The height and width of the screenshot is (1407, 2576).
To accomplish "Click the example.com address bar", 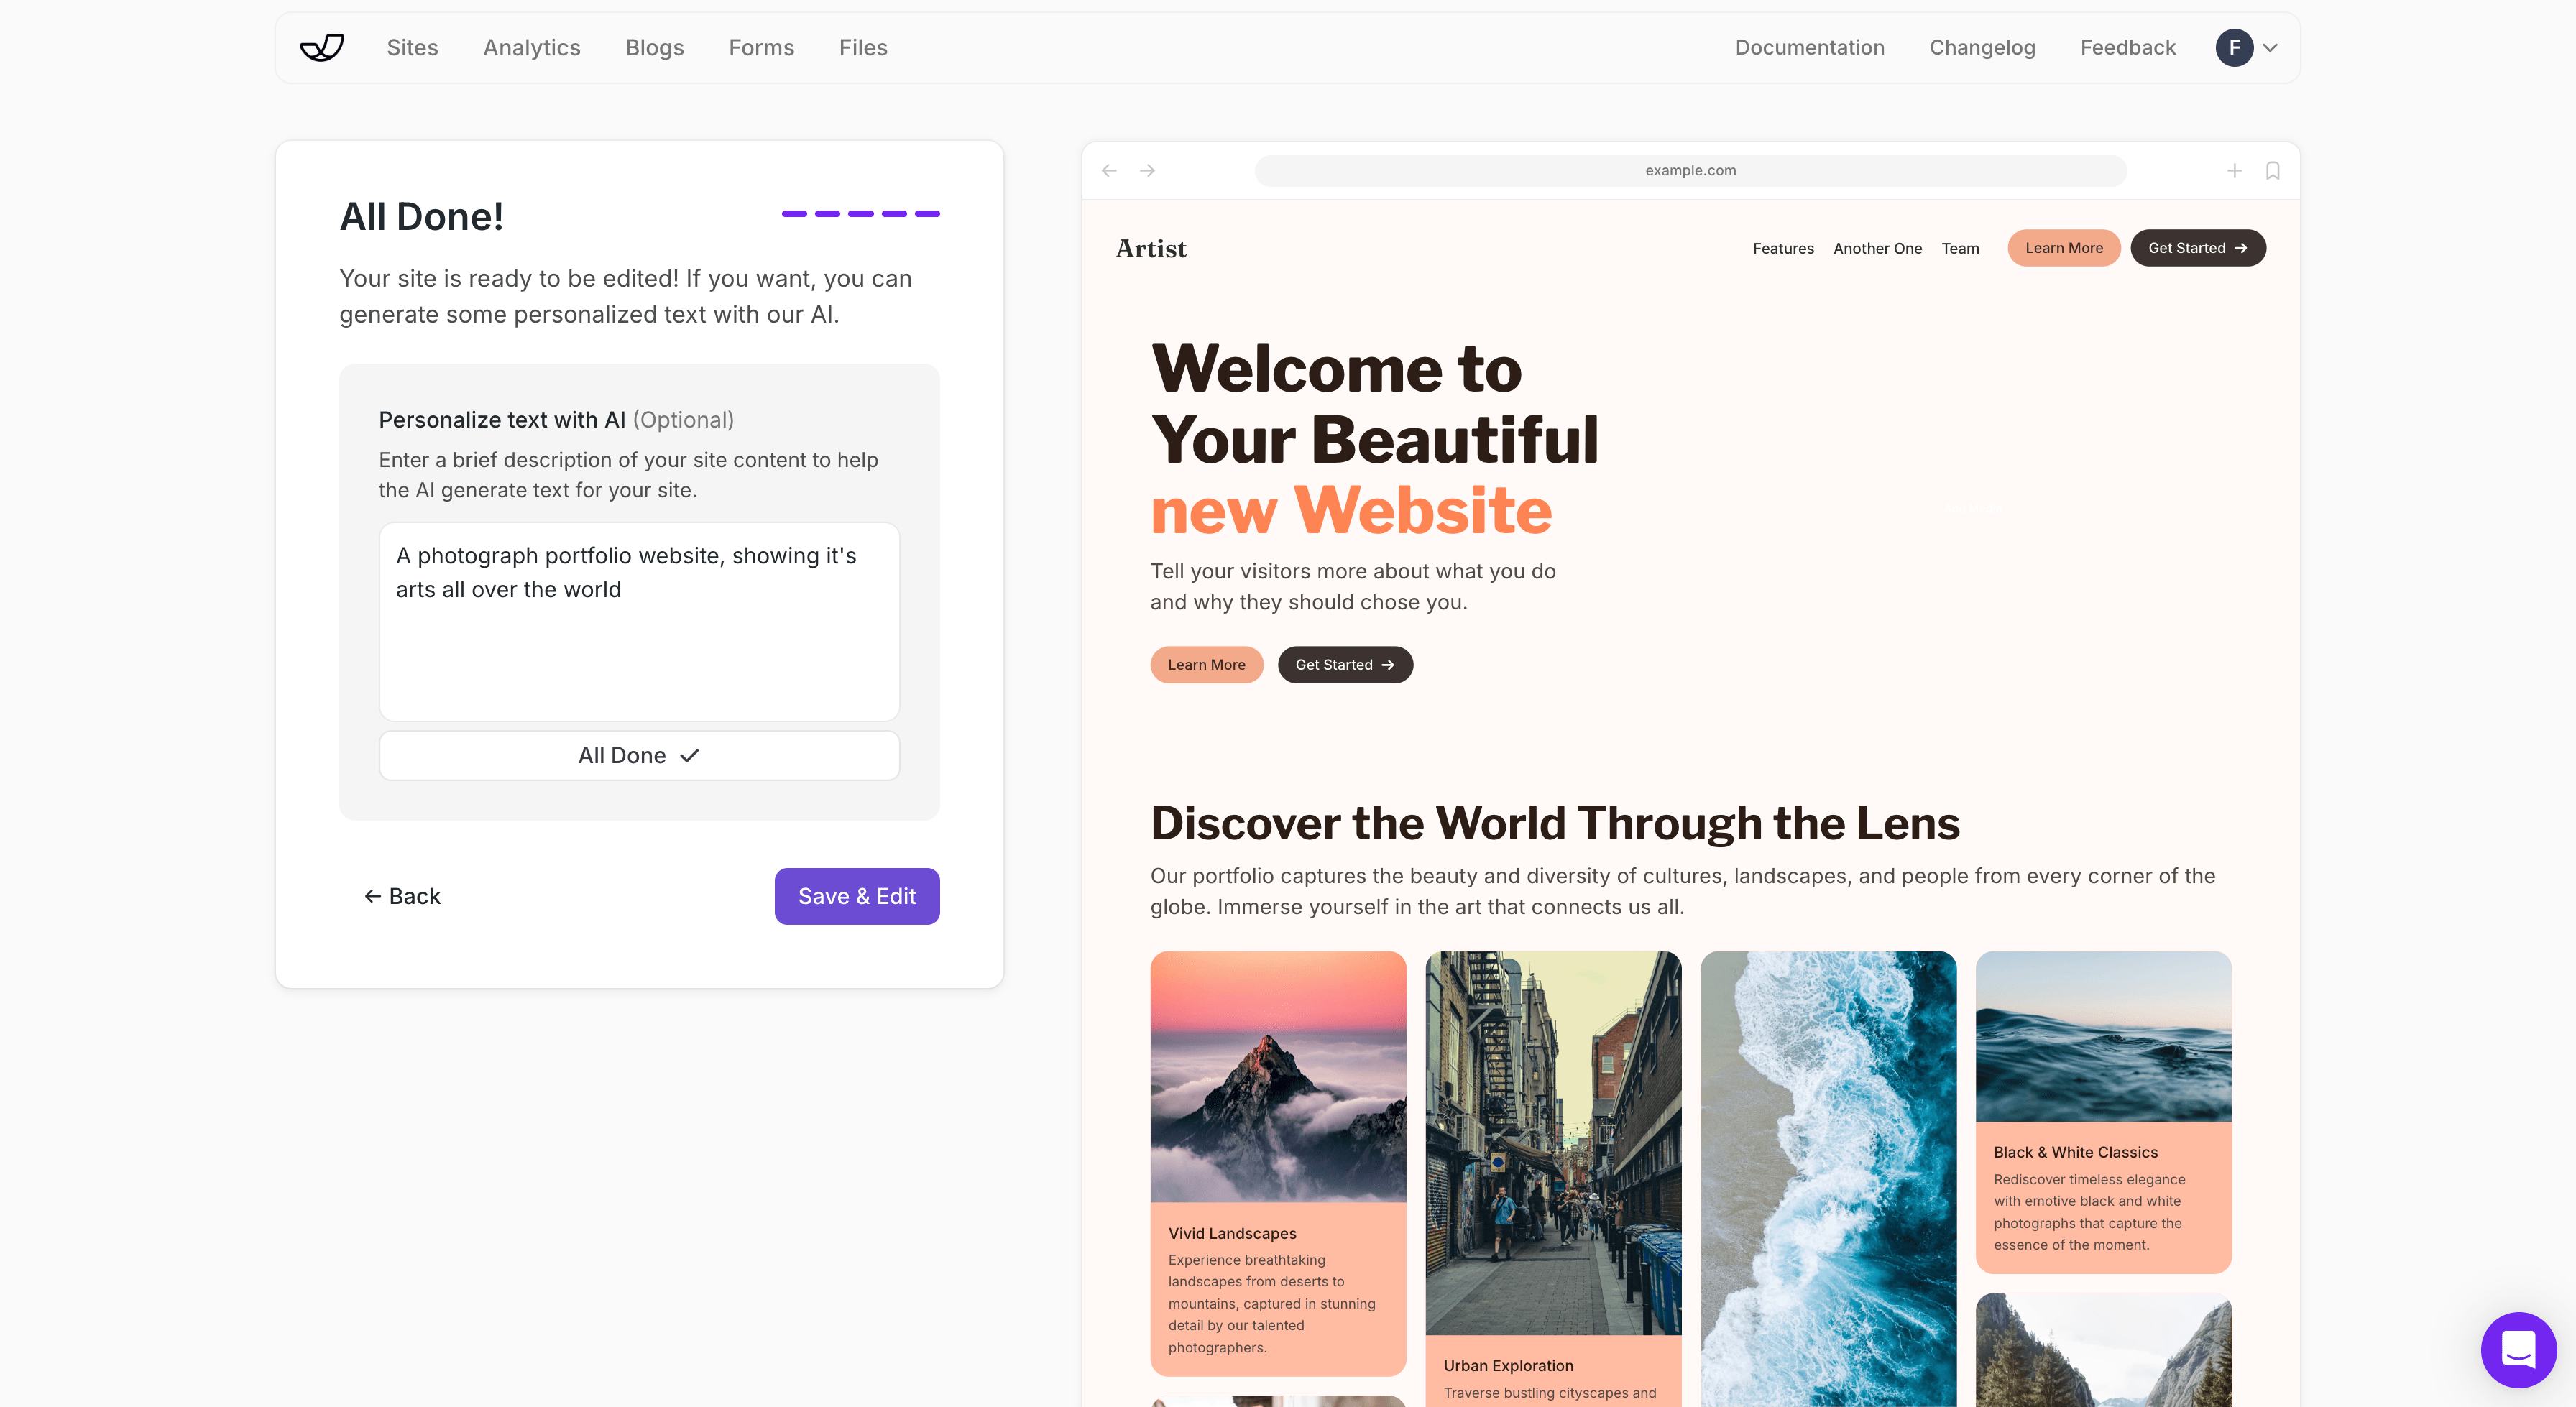I will [x=1690, y=171].
